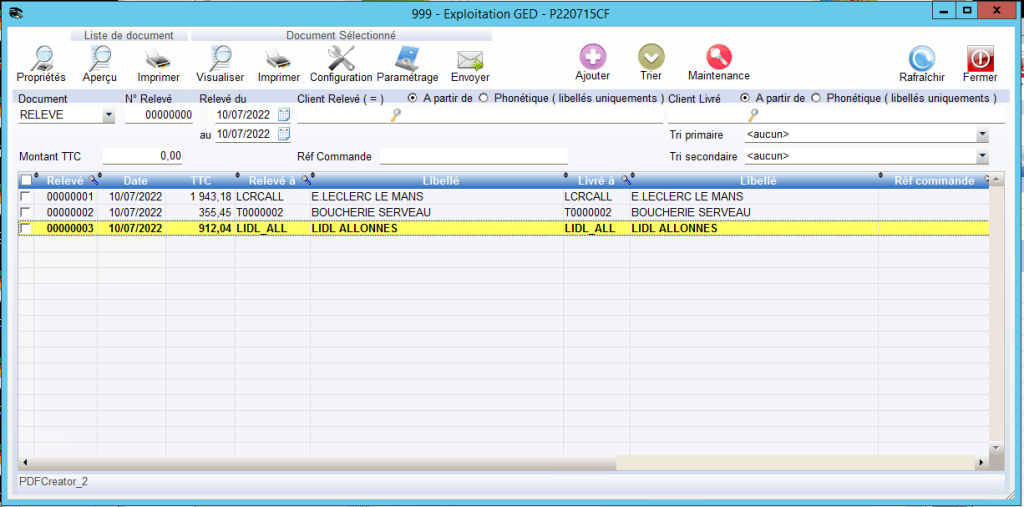Click the Rafraîchir refresh icon
Image resolution: width=1024 pixels, height=507 pixels.
click(x=921, y=60)
